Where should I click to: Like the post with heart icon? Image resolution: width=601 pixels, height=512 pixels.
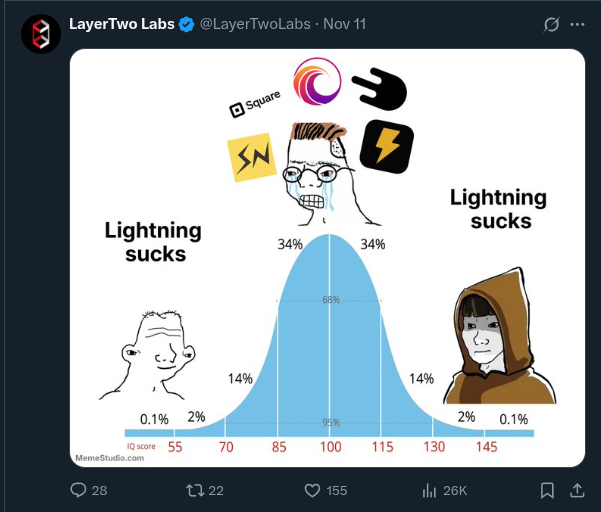tap(311, 490)
